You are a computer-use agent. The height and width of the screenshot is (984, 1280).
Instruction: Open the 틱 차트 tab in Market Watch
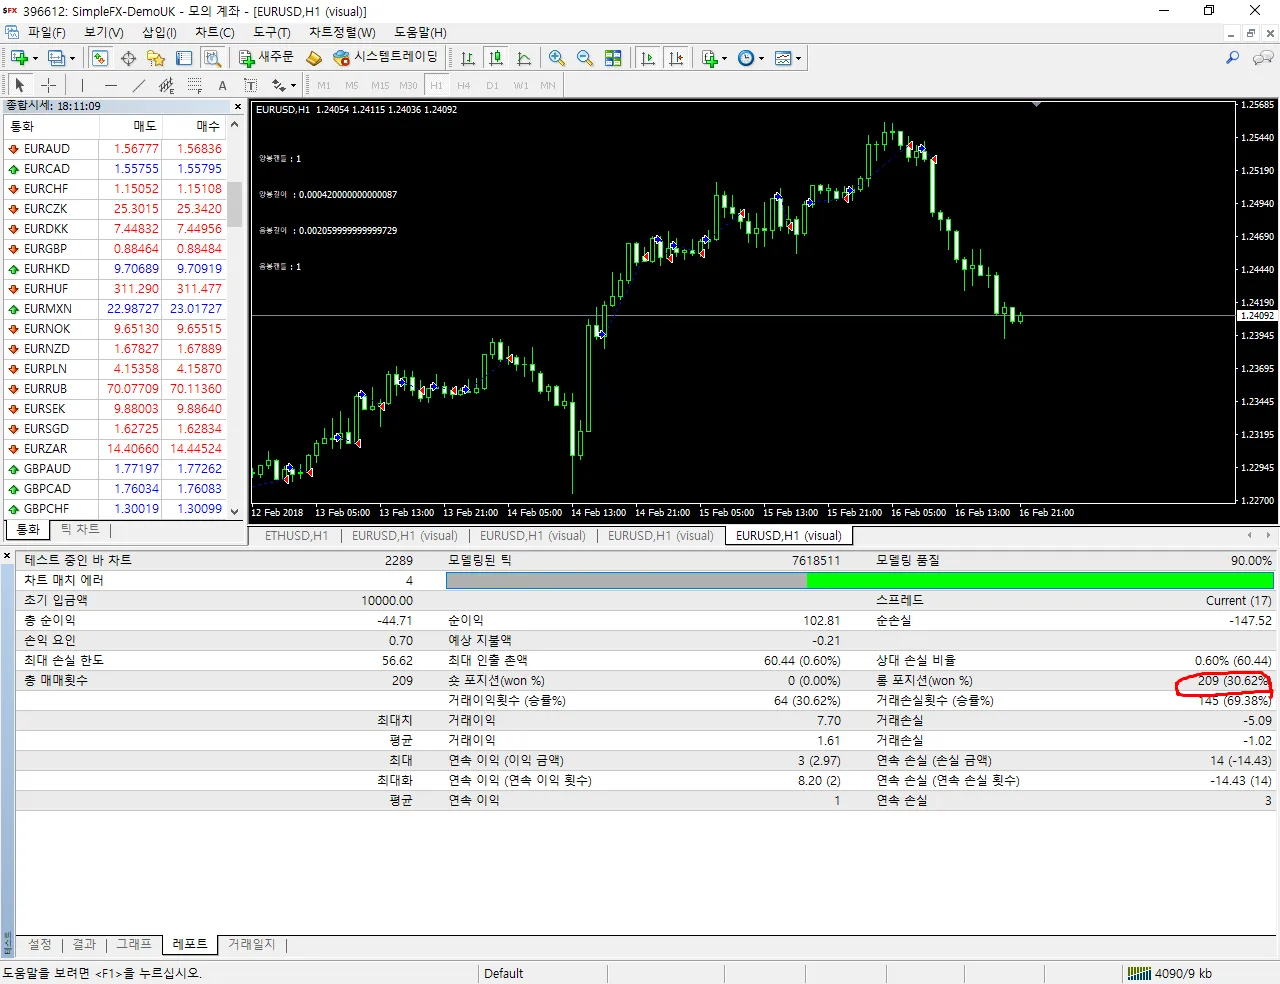[80, 530]
